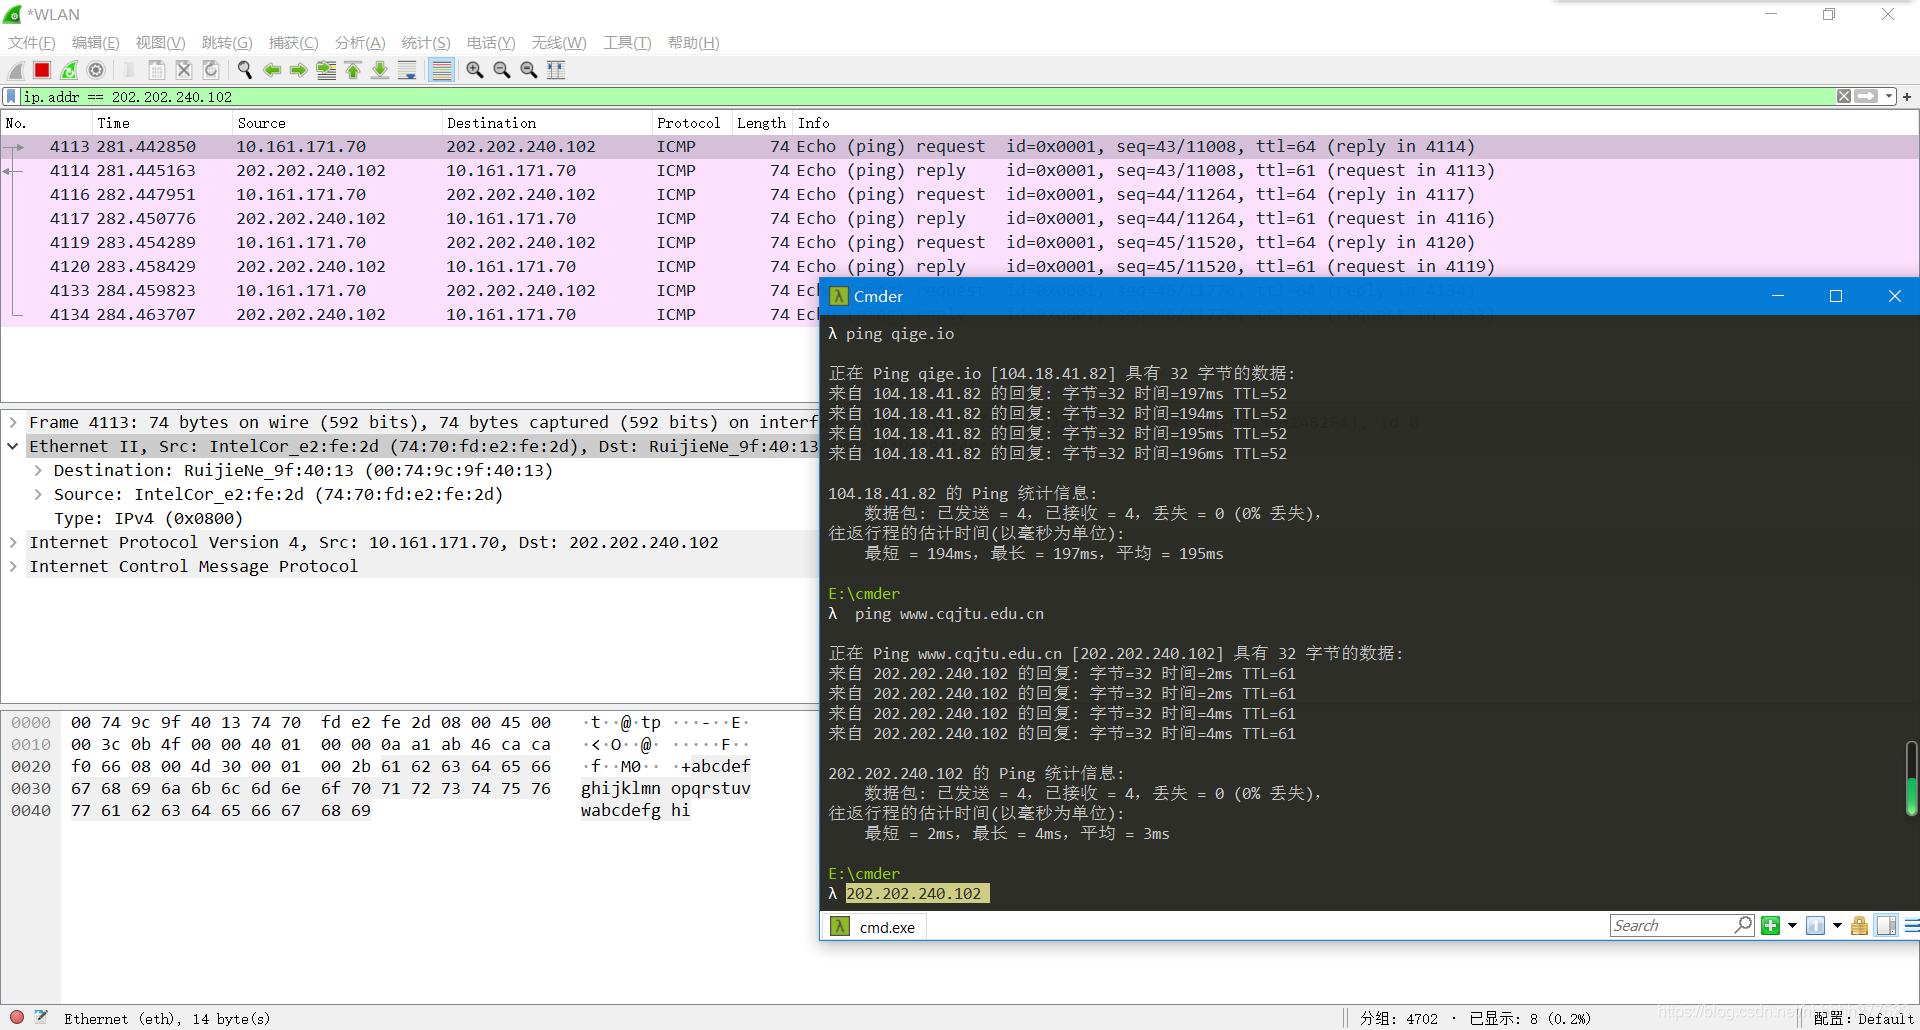Open the 工具(T) menu
The height and width of the screenshot is (1030, 1920).
[x=627, y=43]
